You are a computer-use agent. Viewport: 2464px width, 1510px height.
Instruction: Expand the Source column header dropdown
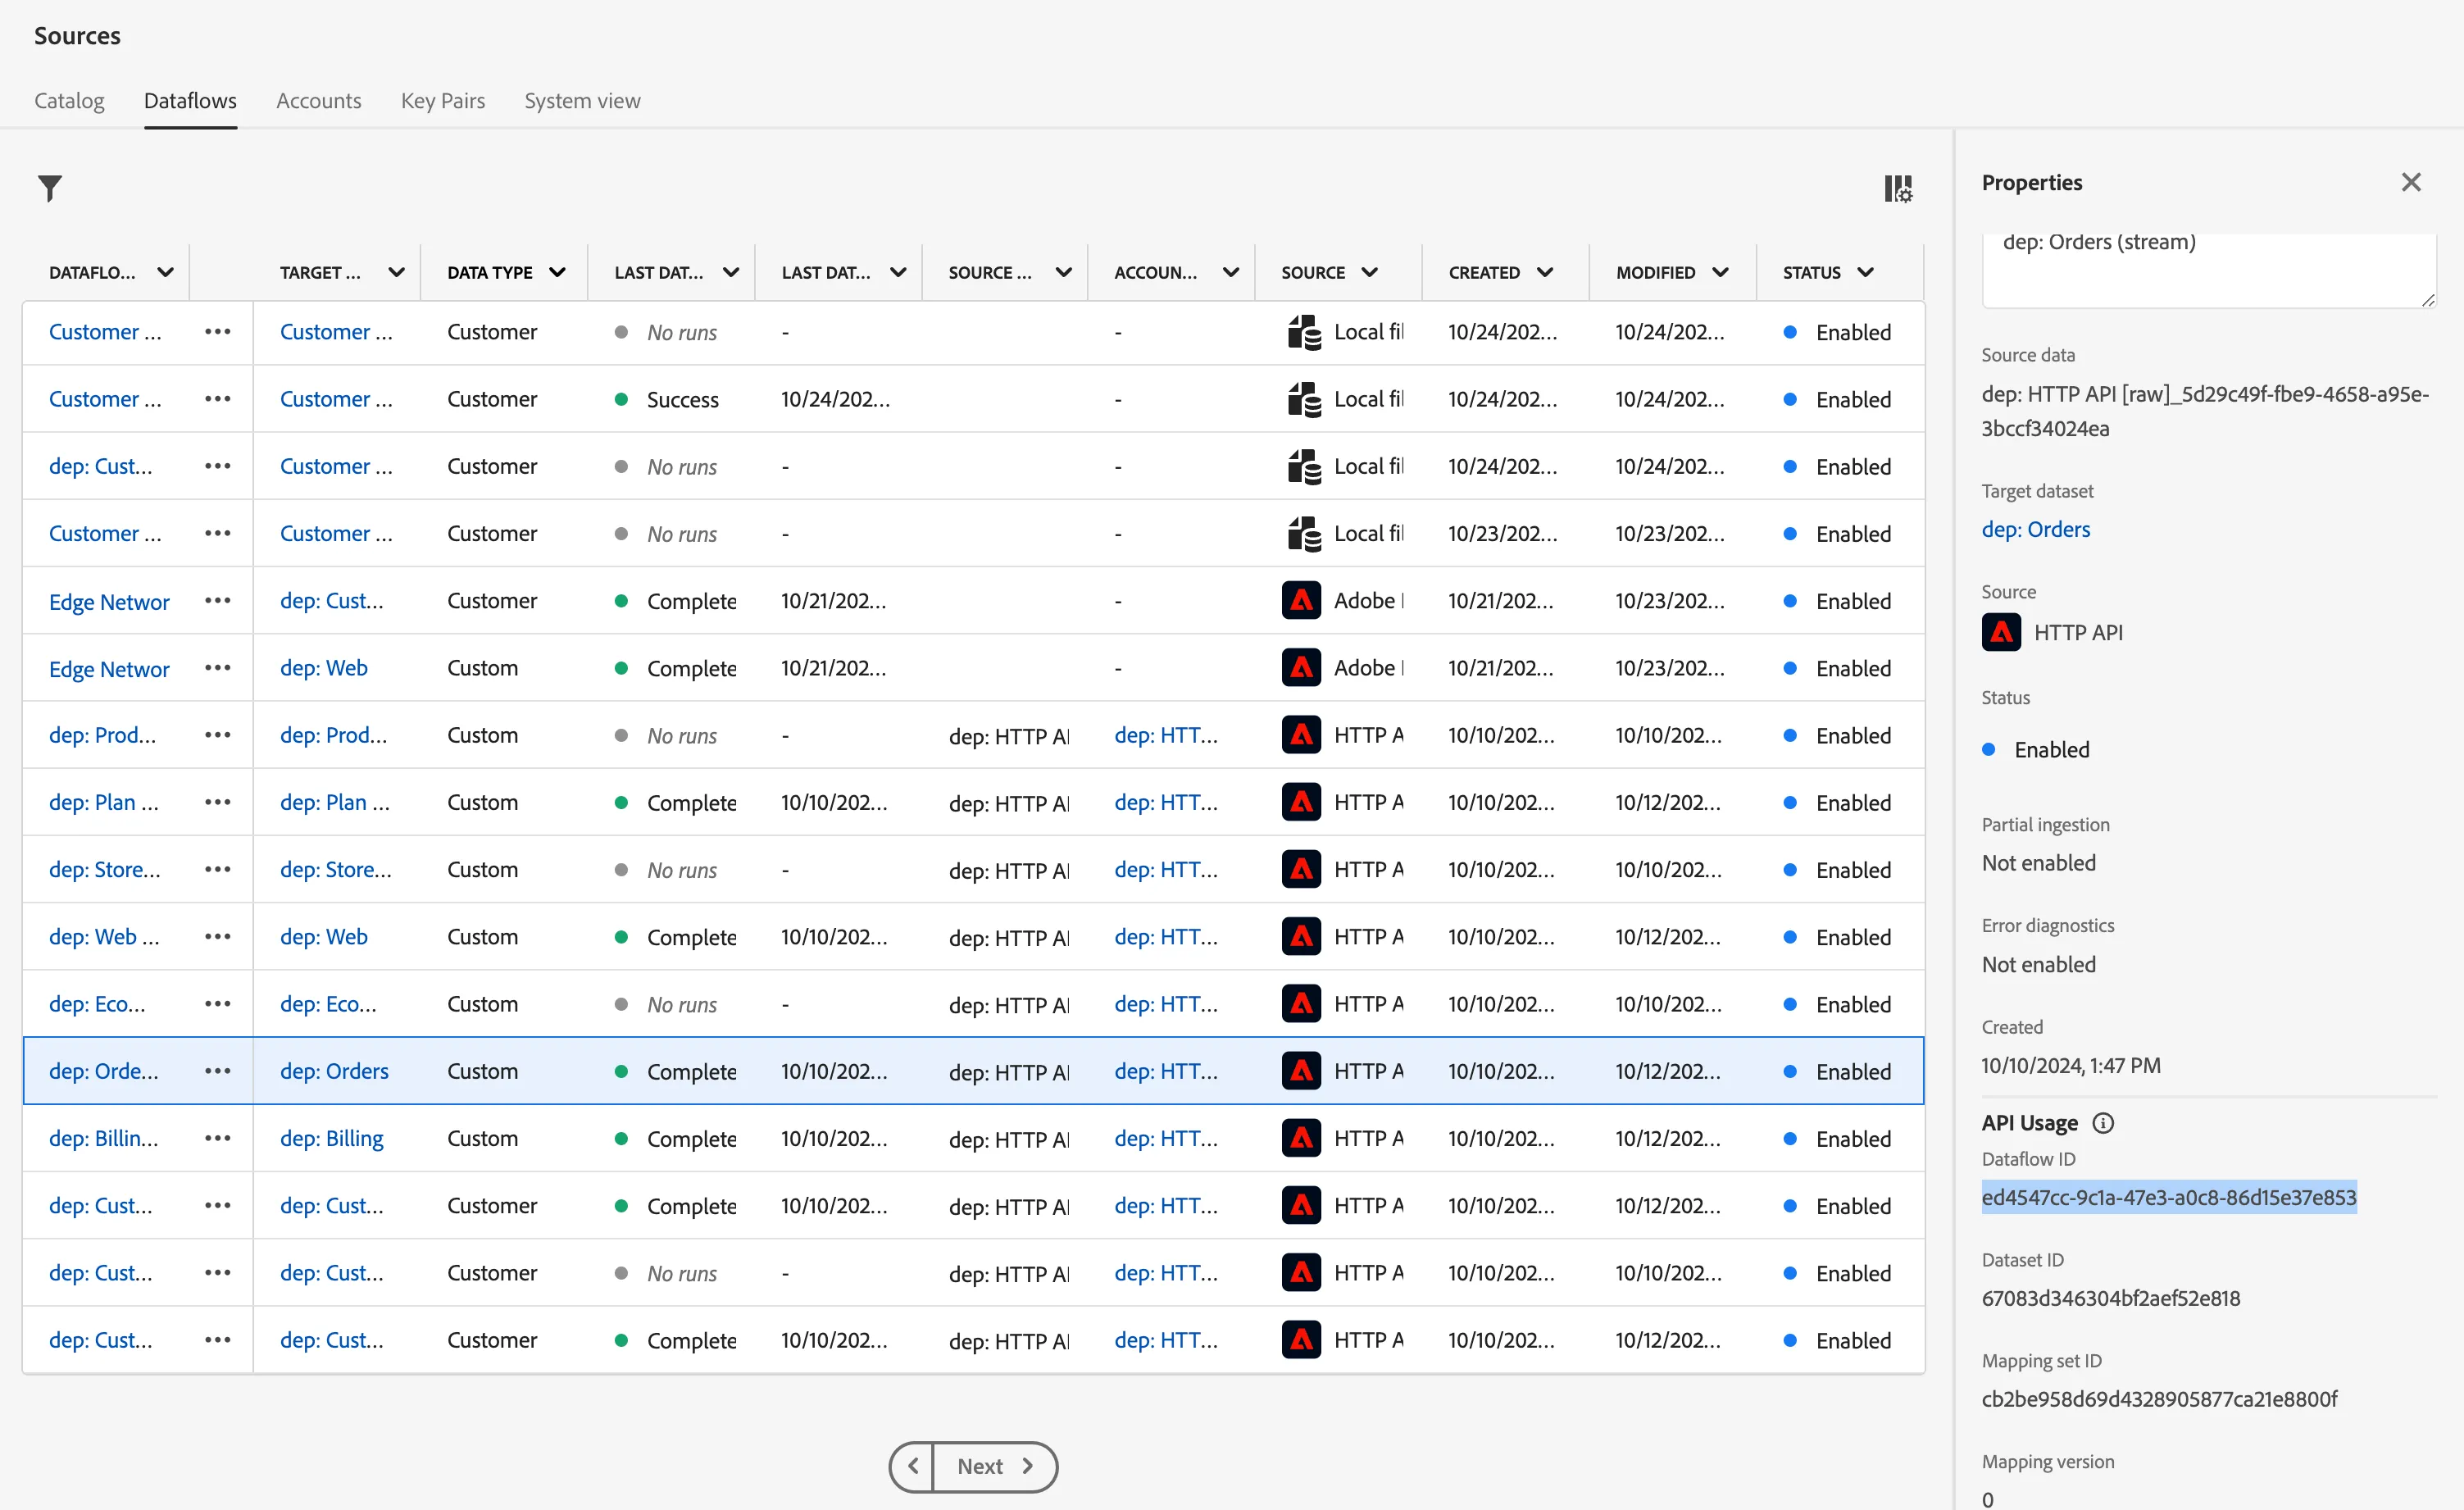coord(1369,272)
